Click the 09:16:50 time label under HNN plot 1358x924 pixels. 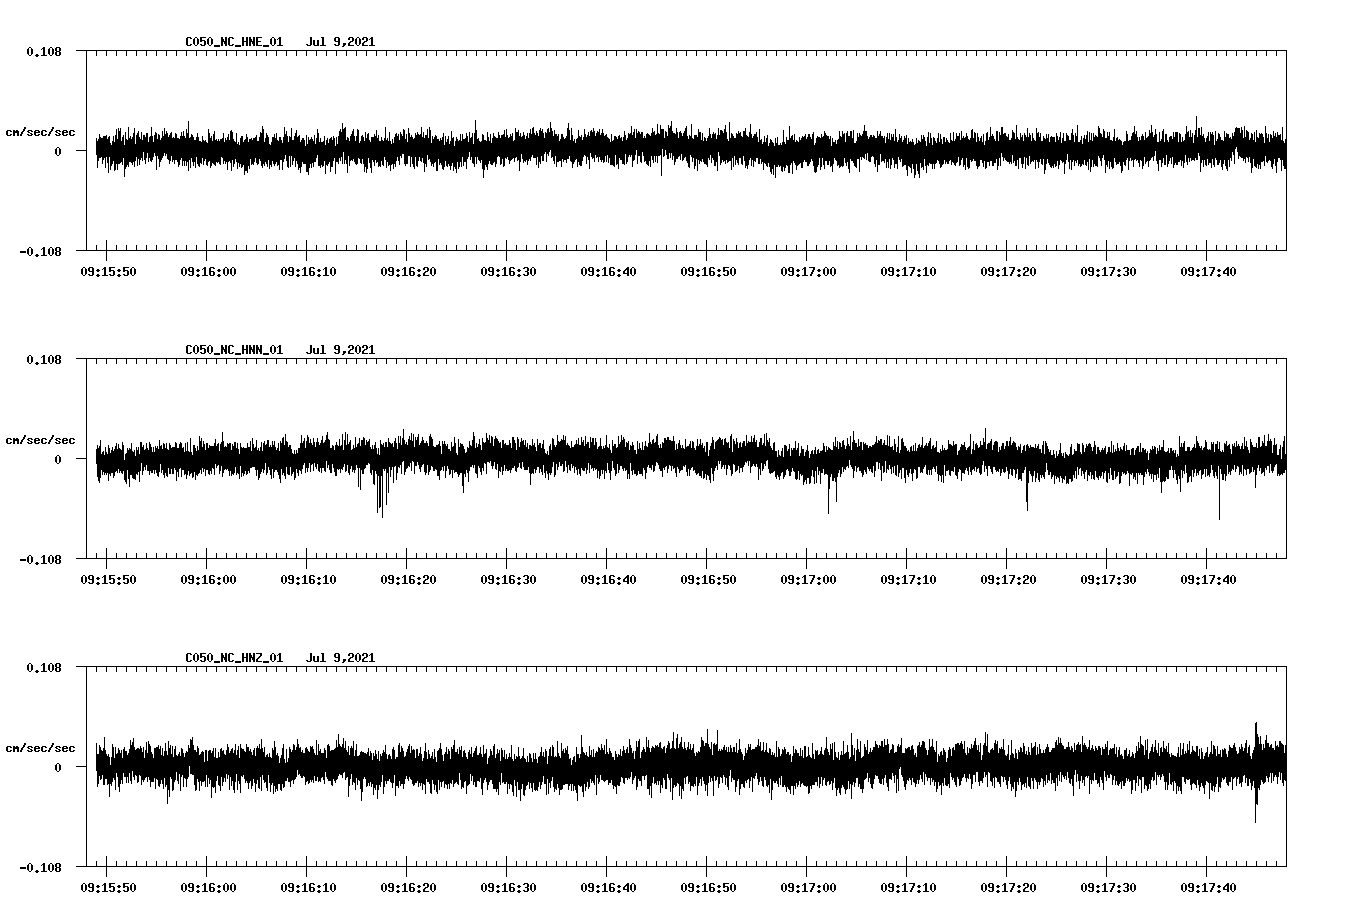click(708, 580)
